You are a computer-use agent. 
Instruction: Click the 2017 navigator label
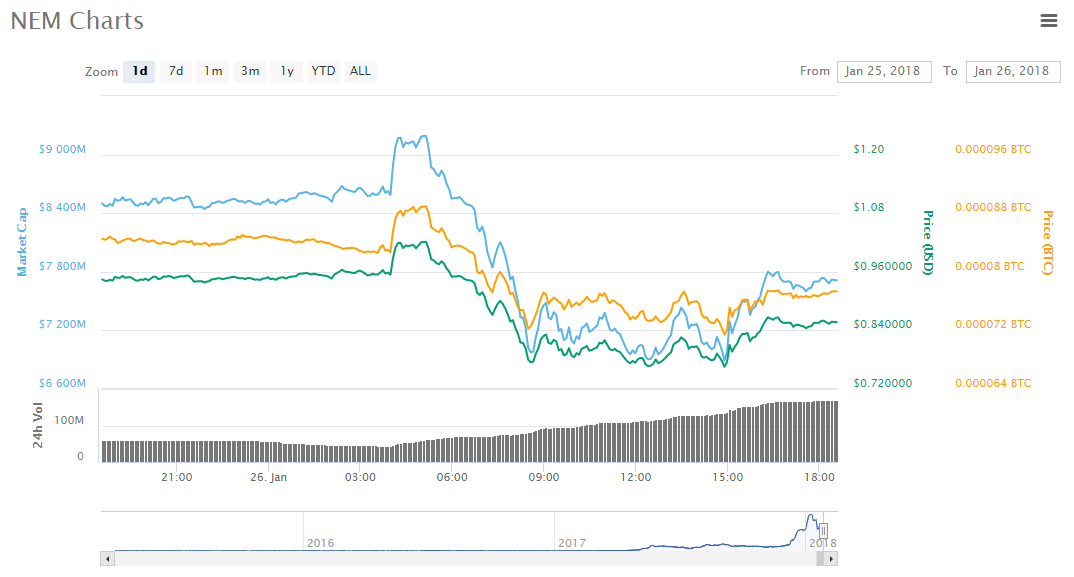[572, 543]
